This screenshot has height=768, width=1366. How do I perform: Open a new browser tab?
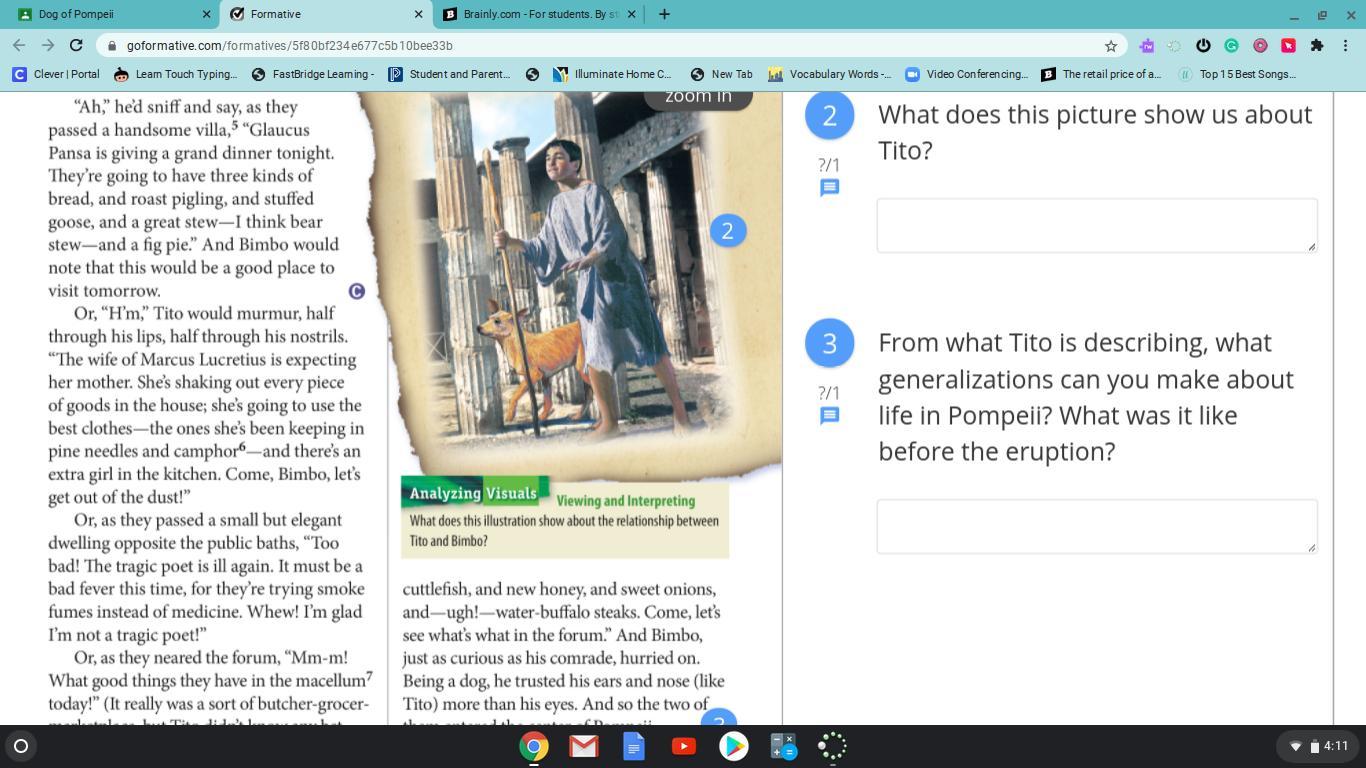tap(664, 14)
